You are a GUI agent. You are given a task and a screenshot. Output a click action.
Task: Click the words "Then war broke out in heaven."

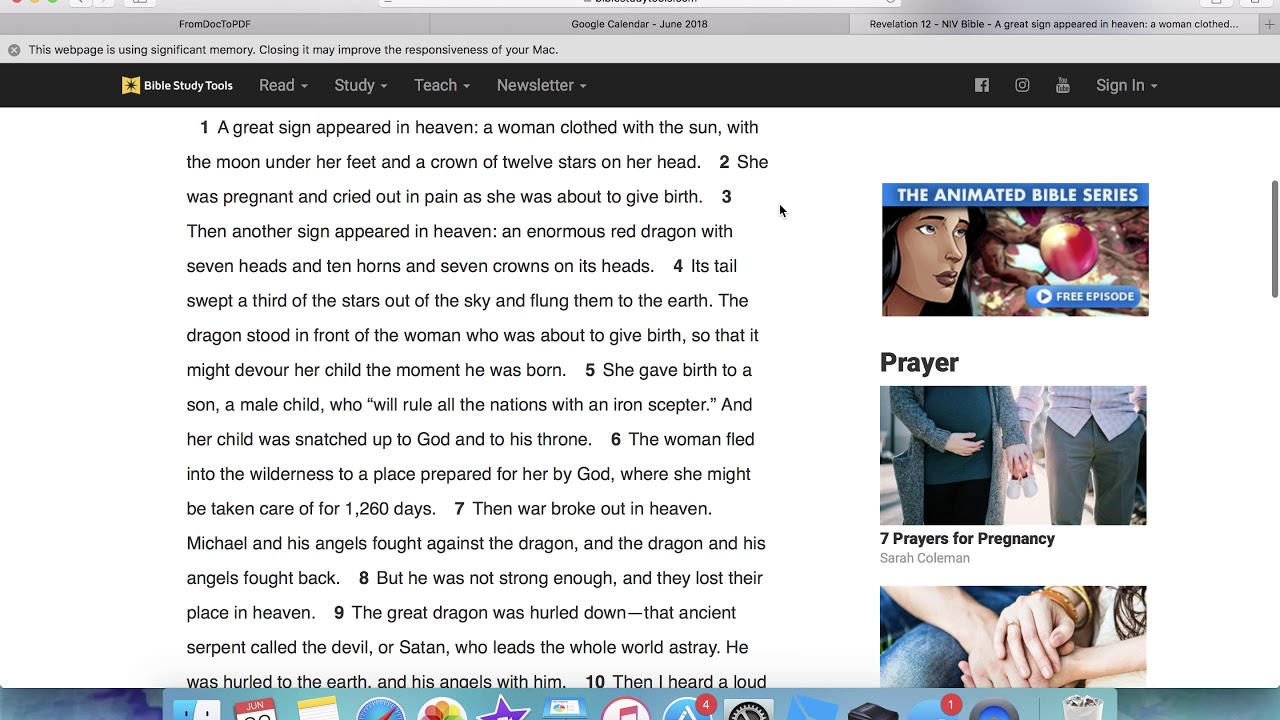point(592,509)
